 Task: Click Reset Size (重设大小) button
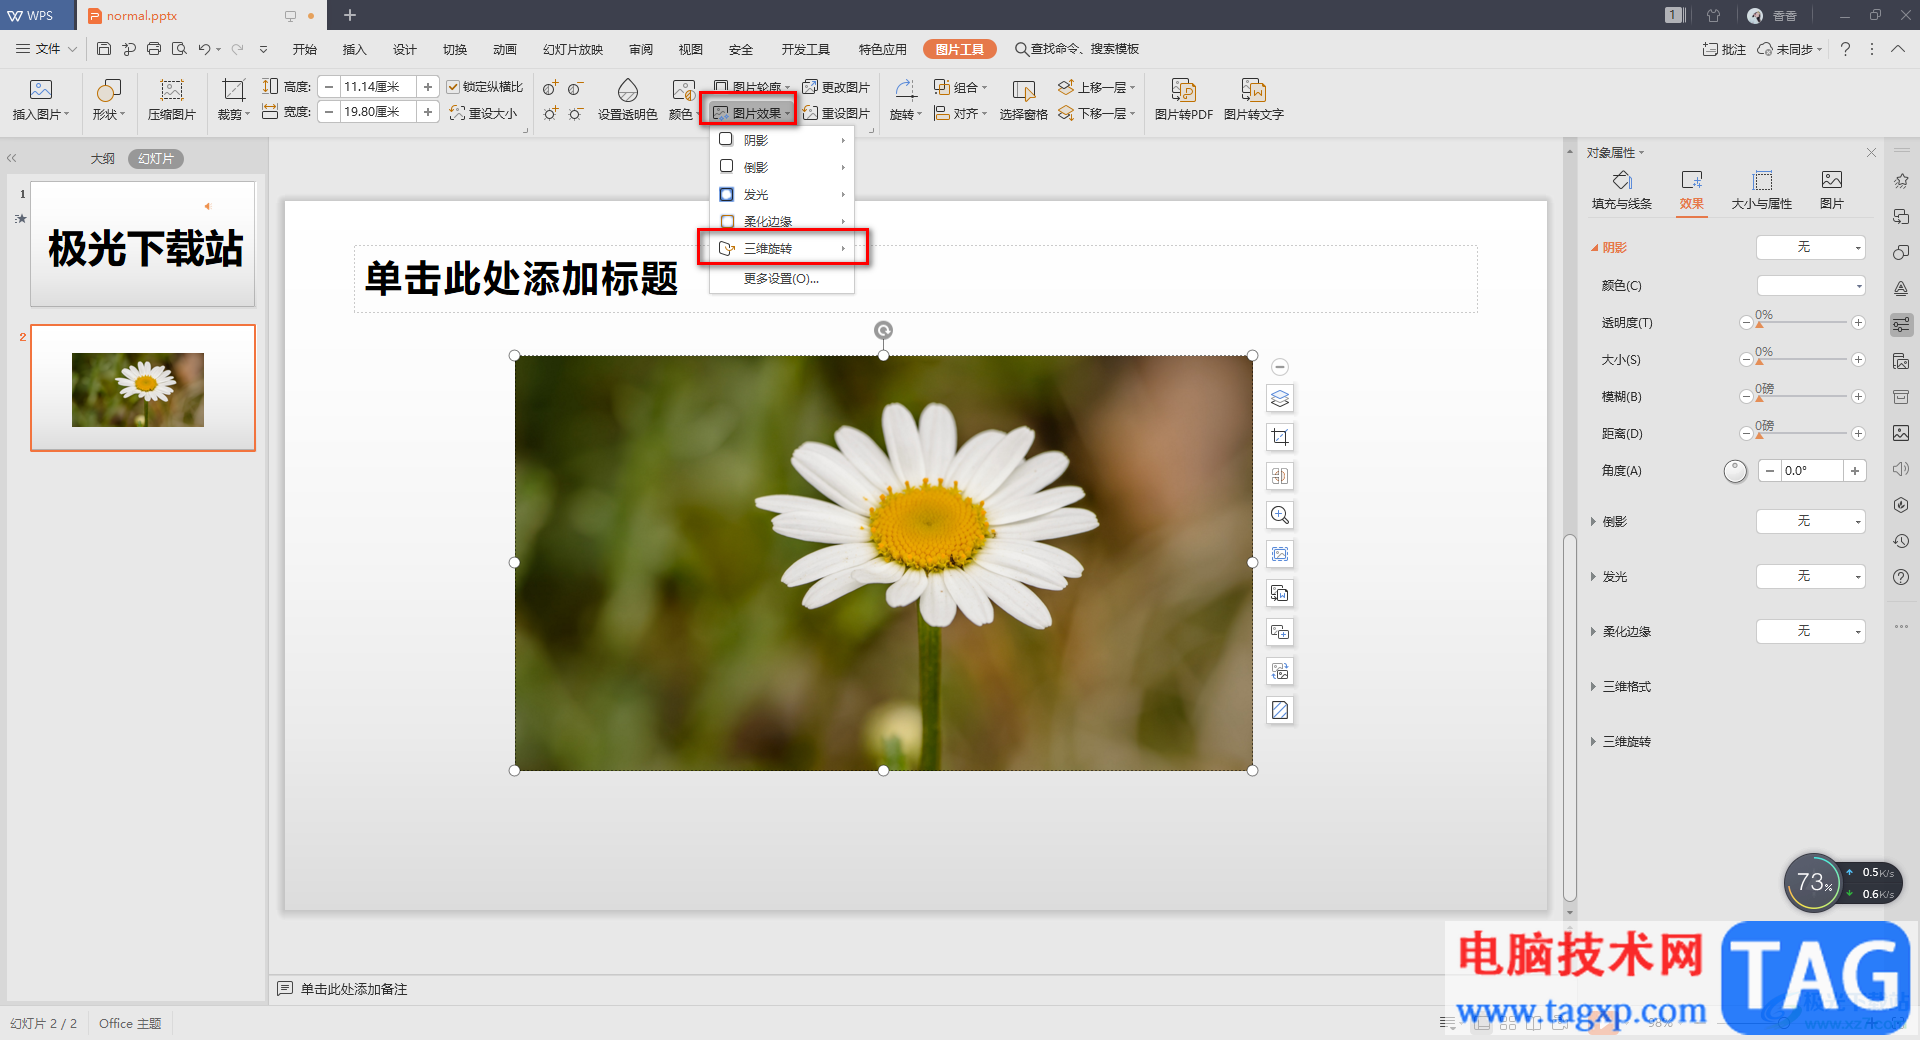[483, 113]
